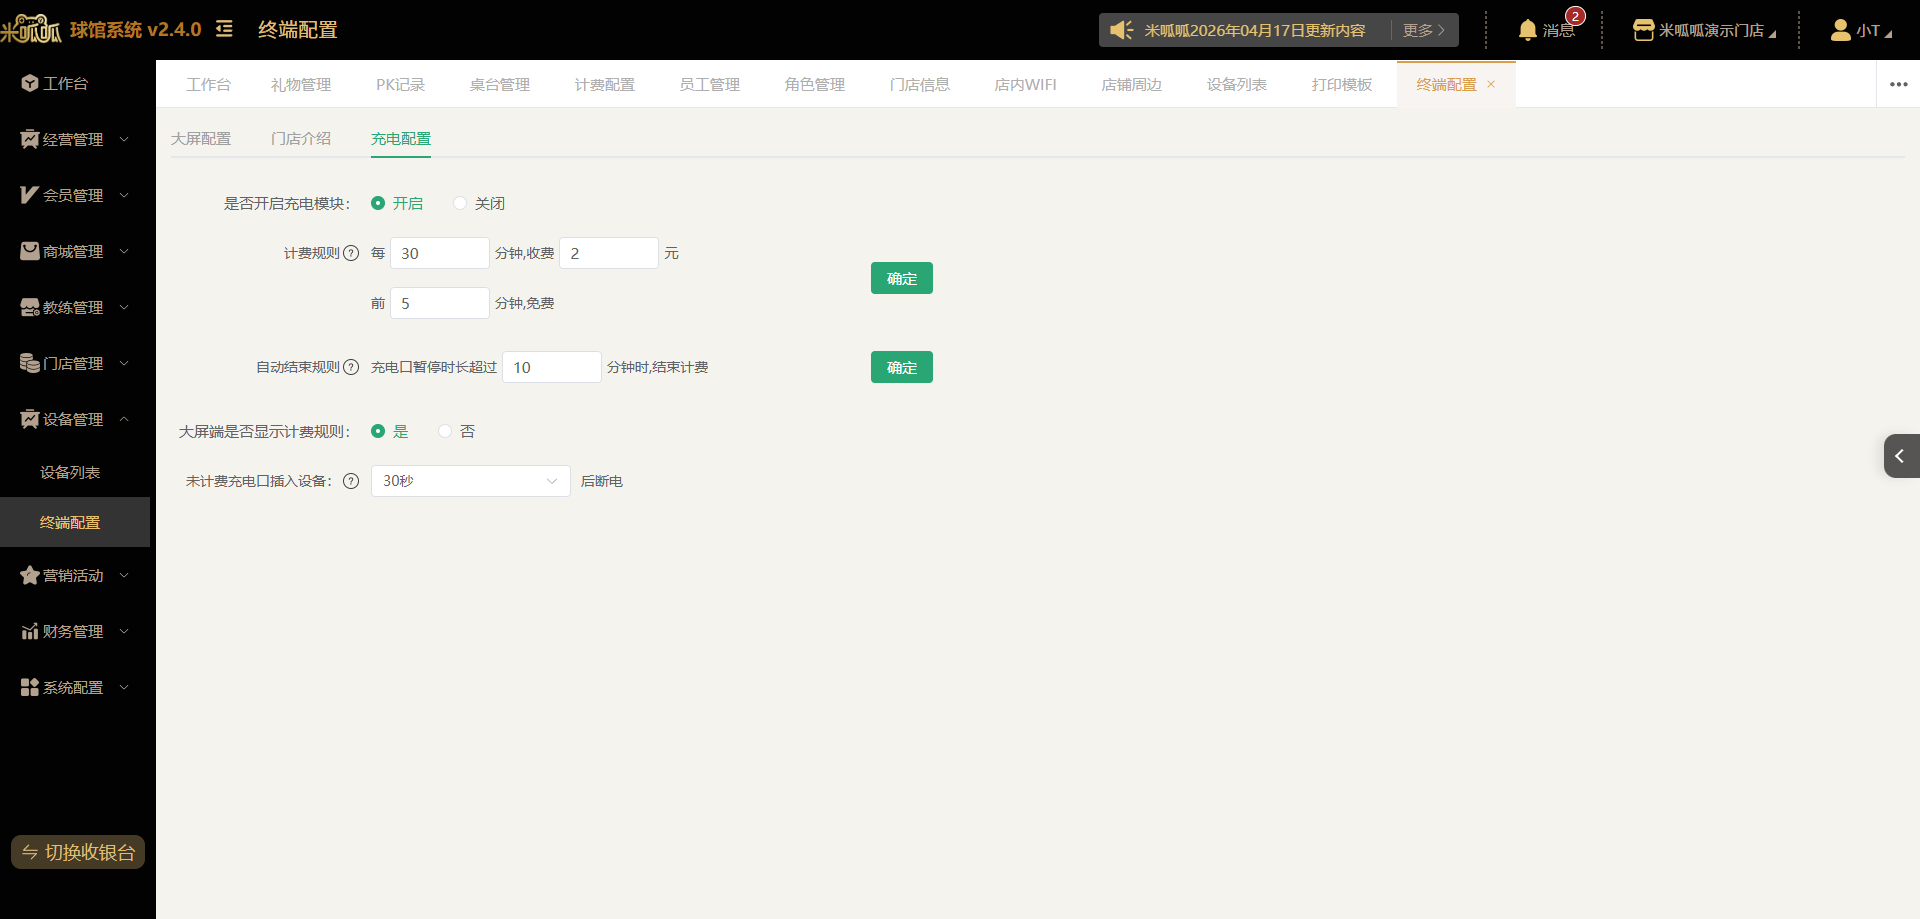The image size is (1920, 919).
Task: Select 否 for showing billing rules
Action: tap(457, 431)
